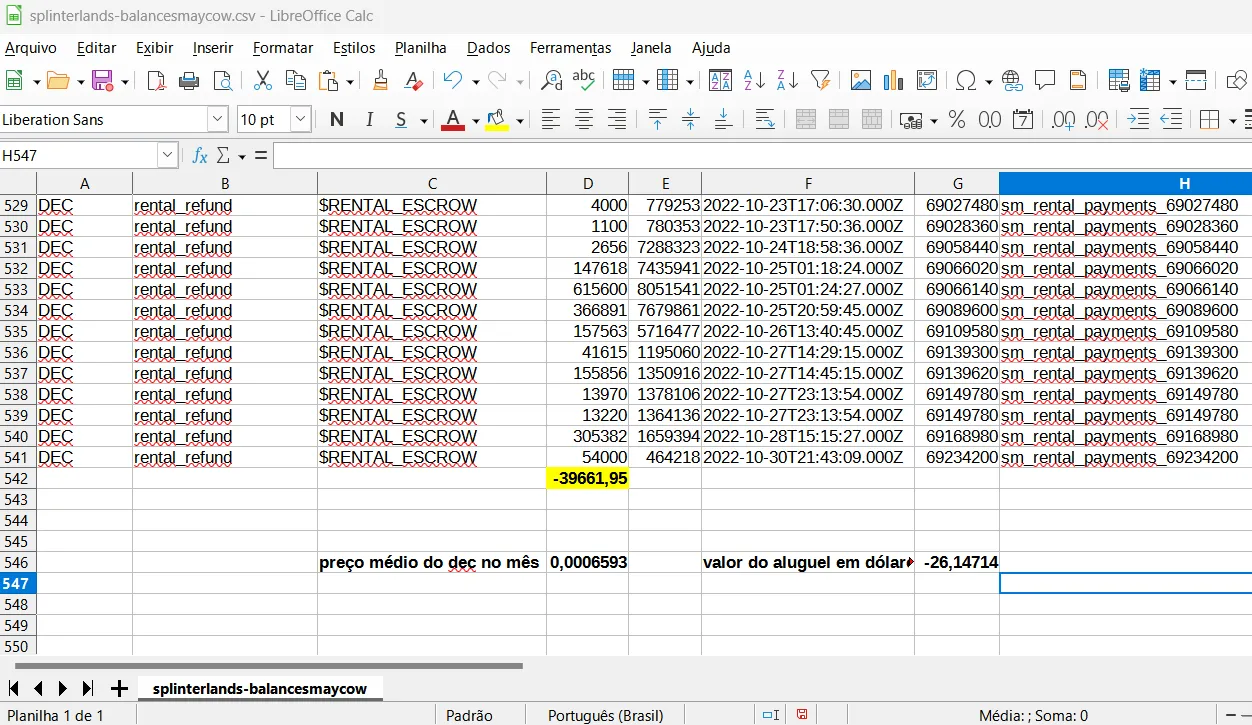Click the Cut scissors icon
Viewport: 1252px width, 725px height.
[263, 81]
